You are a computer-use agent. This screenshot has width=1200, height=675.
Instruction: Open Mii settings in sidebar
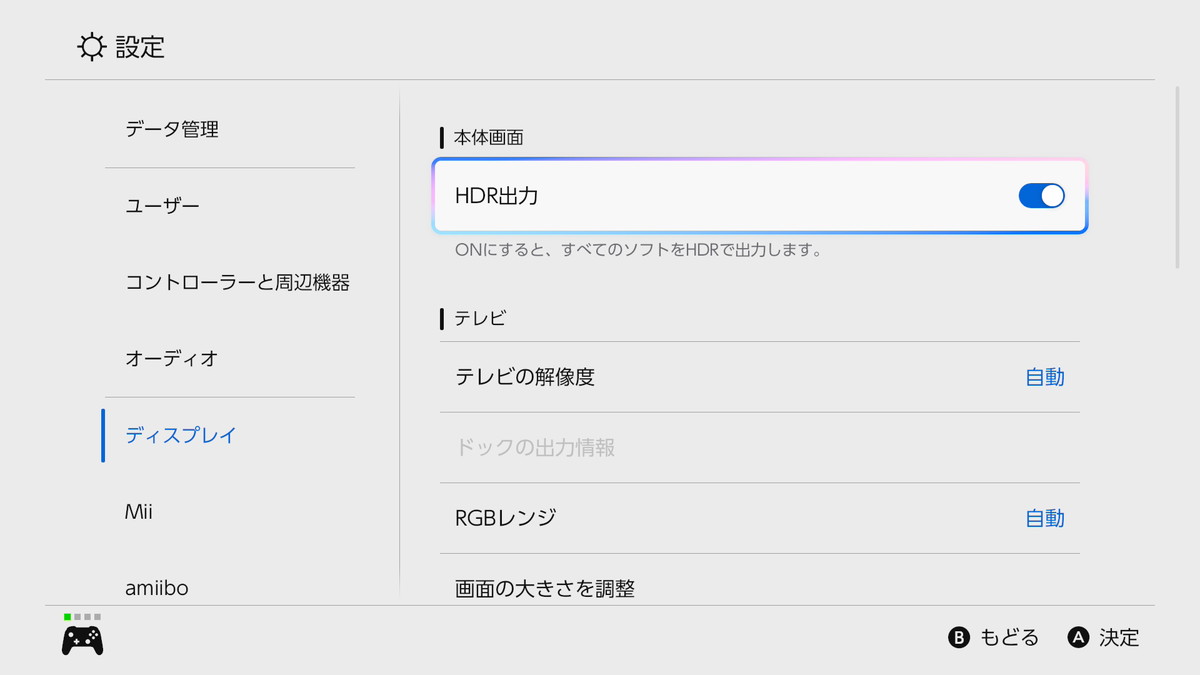click(139, 512)
